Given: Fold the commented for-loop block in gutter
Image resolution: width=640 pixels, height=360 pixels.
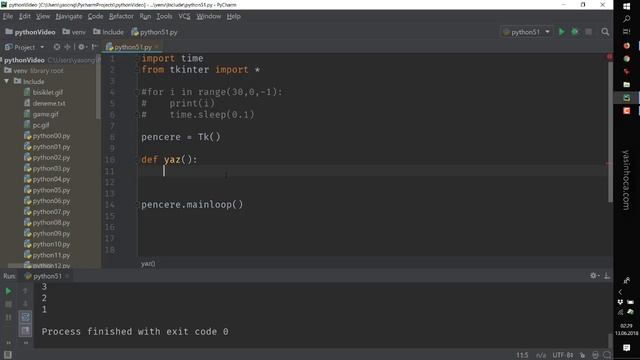Looking at the screenshot, I should [x=138, y=92].
